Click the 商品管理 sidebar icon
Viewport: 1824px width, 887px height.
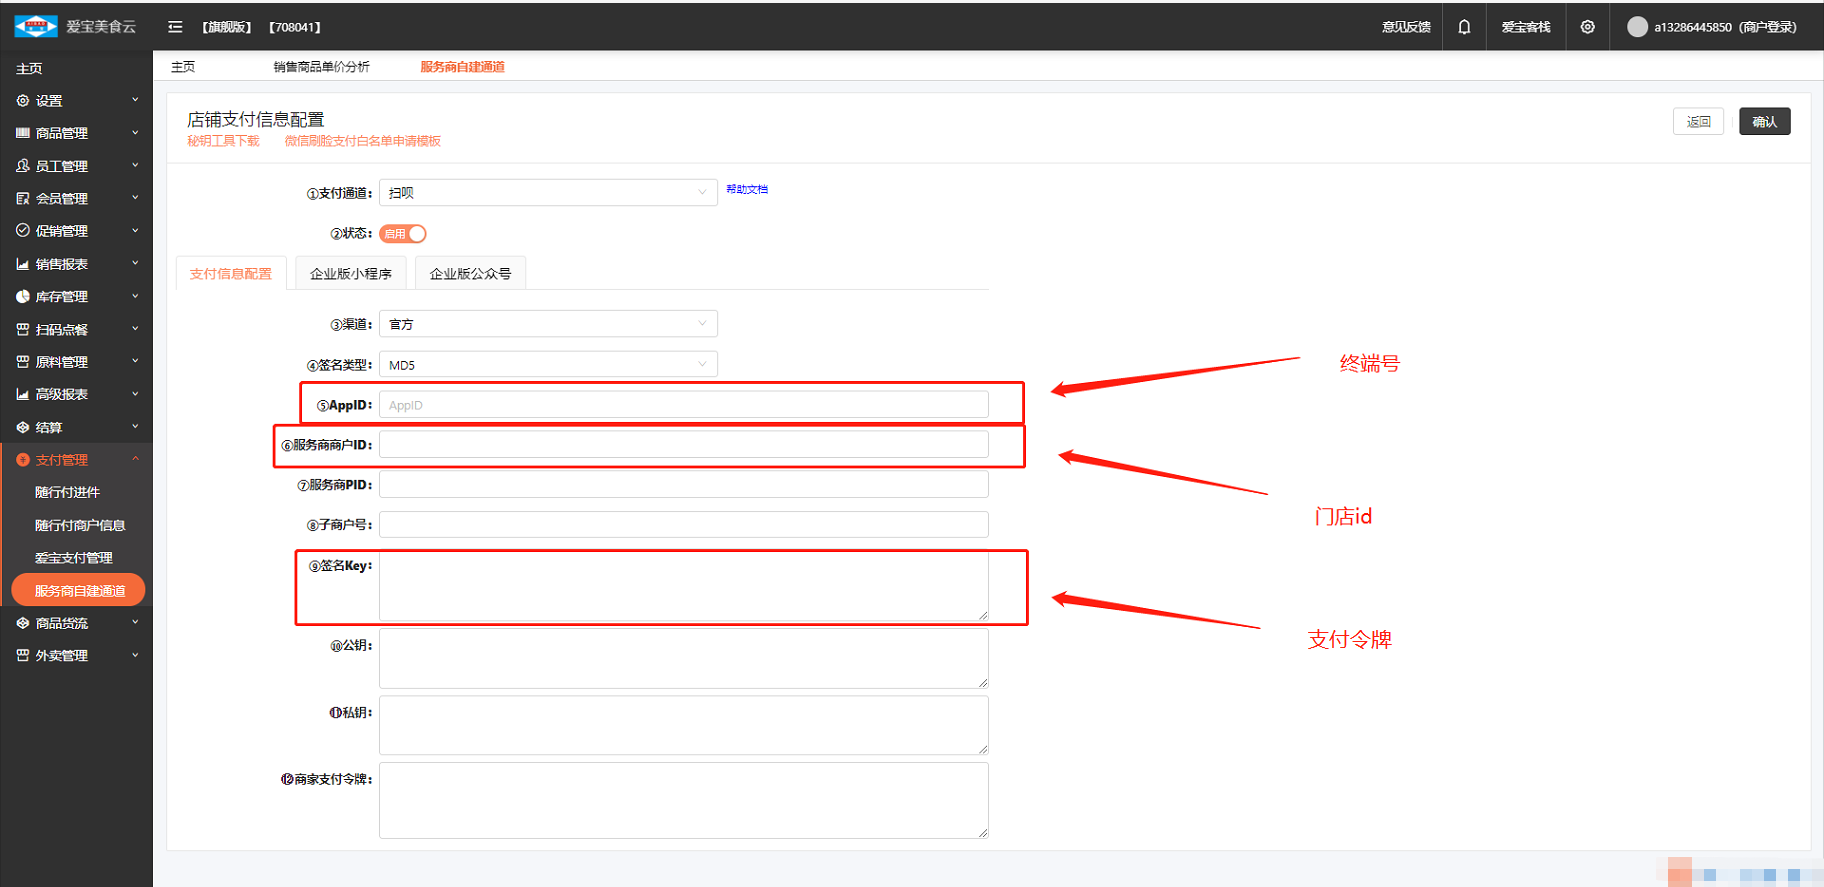[x=22, y=133]
